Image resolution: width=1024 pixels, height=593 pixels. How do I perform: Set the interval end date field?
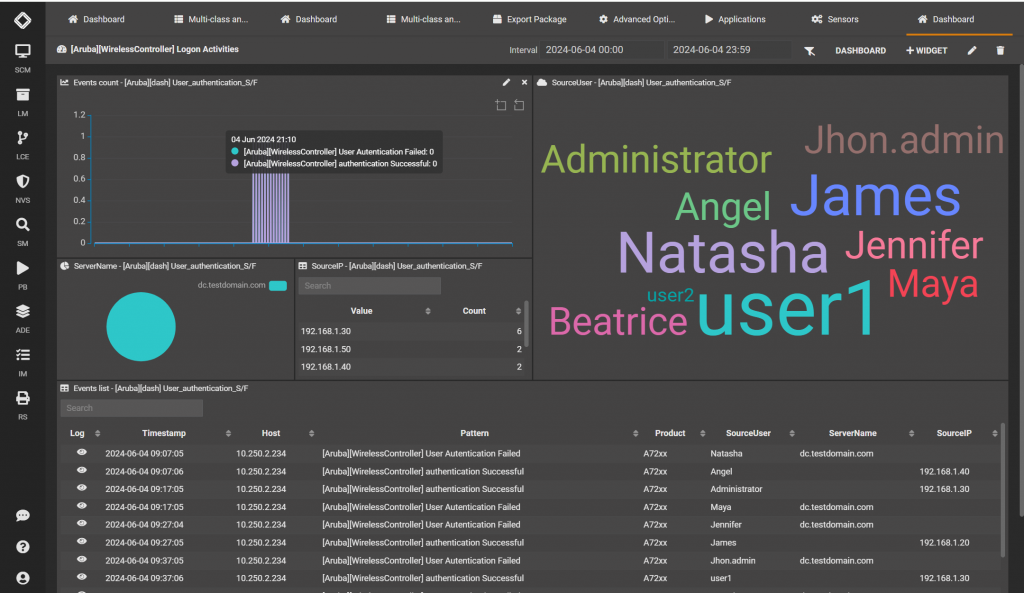tap(729, 50)
